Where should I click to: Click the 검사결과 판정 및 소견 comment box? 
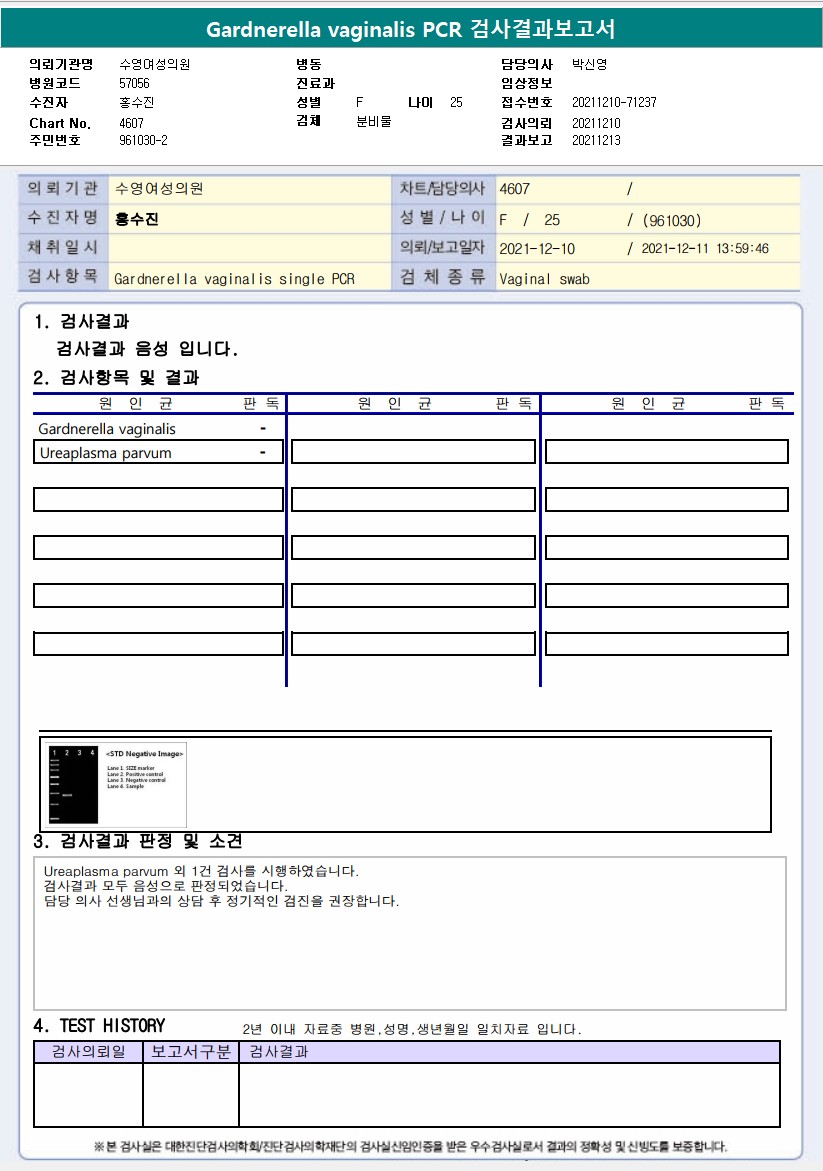pos(410,934)
